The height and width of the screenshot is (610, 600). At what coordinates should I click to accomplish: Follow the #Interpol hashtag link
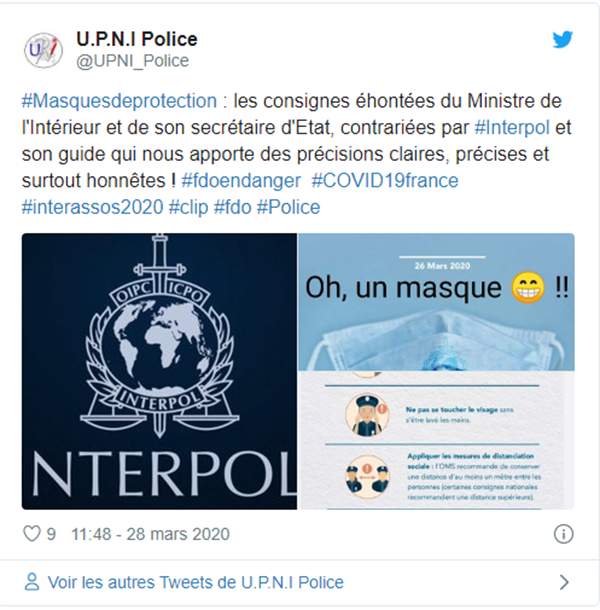coord(512,128)
